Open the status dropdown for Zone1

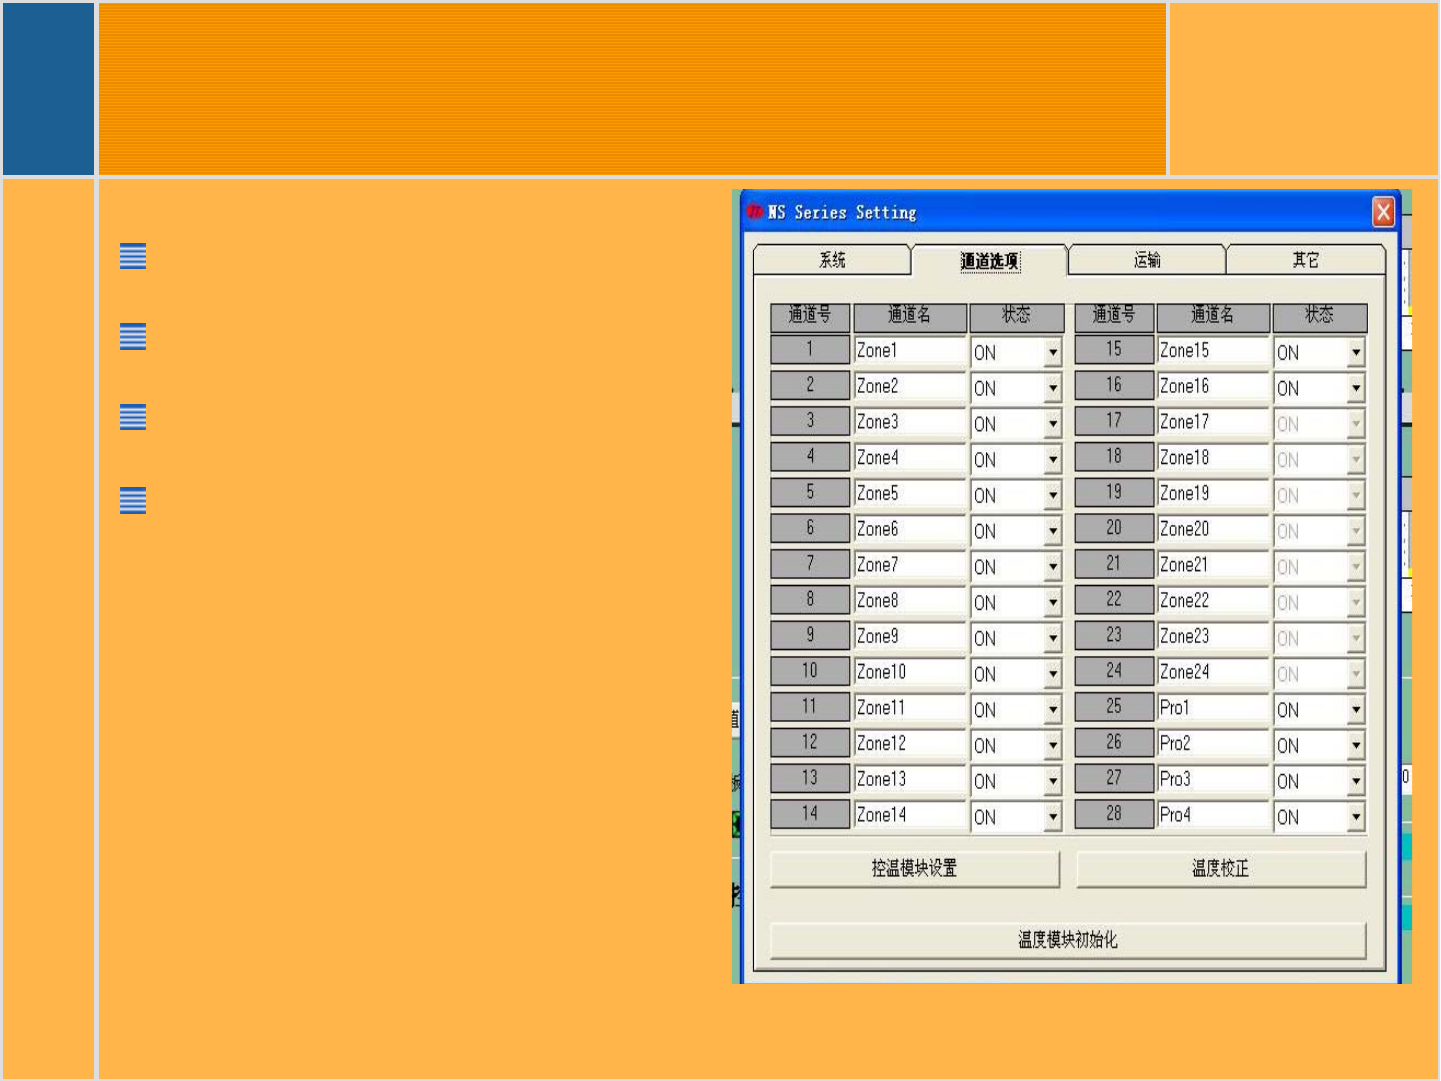click(x=1052, y=352)
